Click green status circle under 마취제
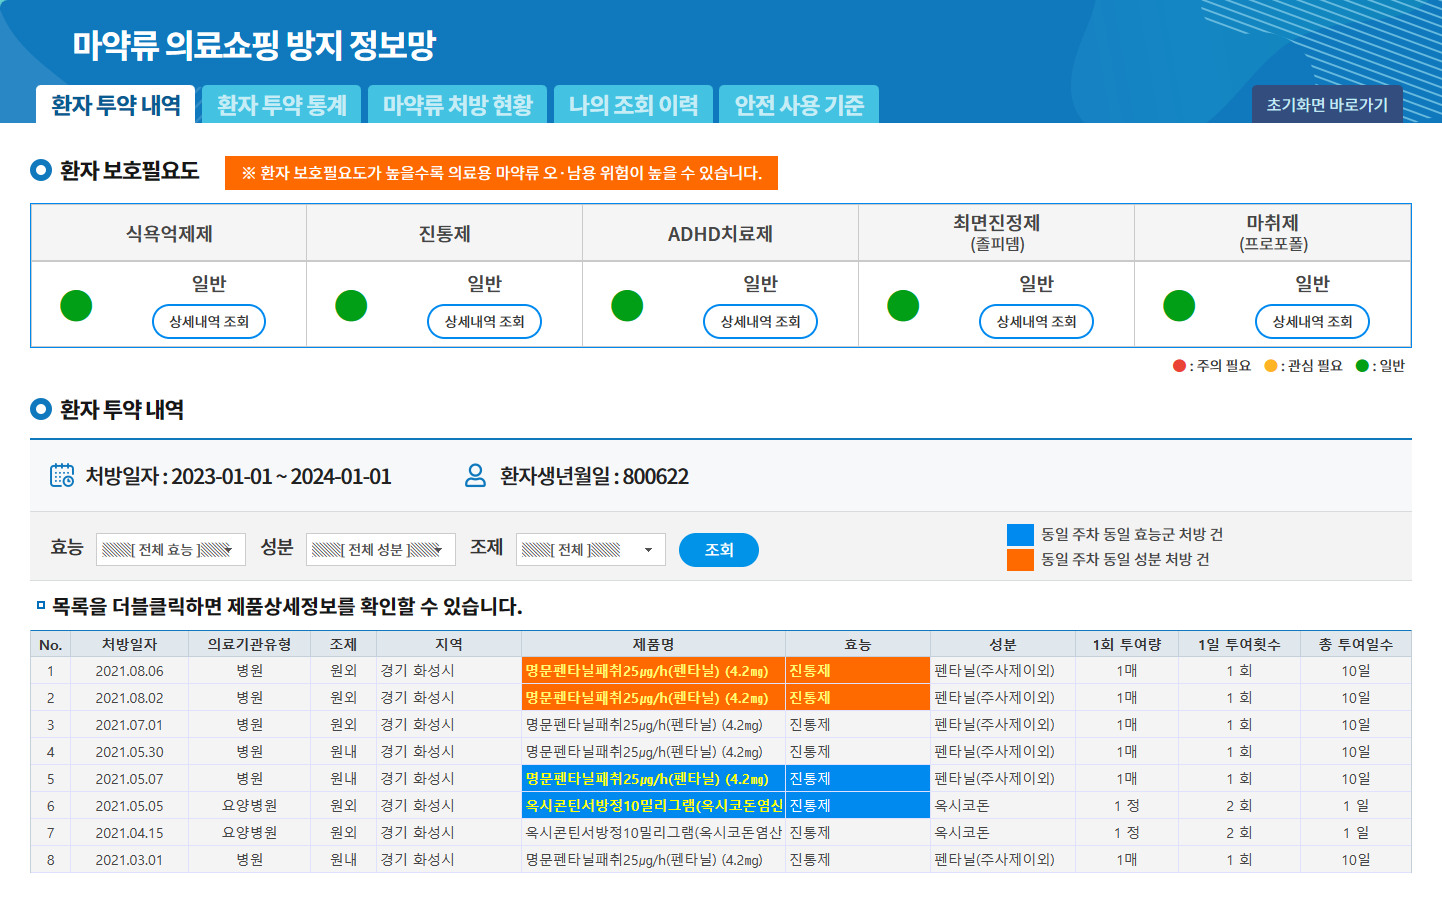This screenshot has height=903, width=1442. (1179, 305)
